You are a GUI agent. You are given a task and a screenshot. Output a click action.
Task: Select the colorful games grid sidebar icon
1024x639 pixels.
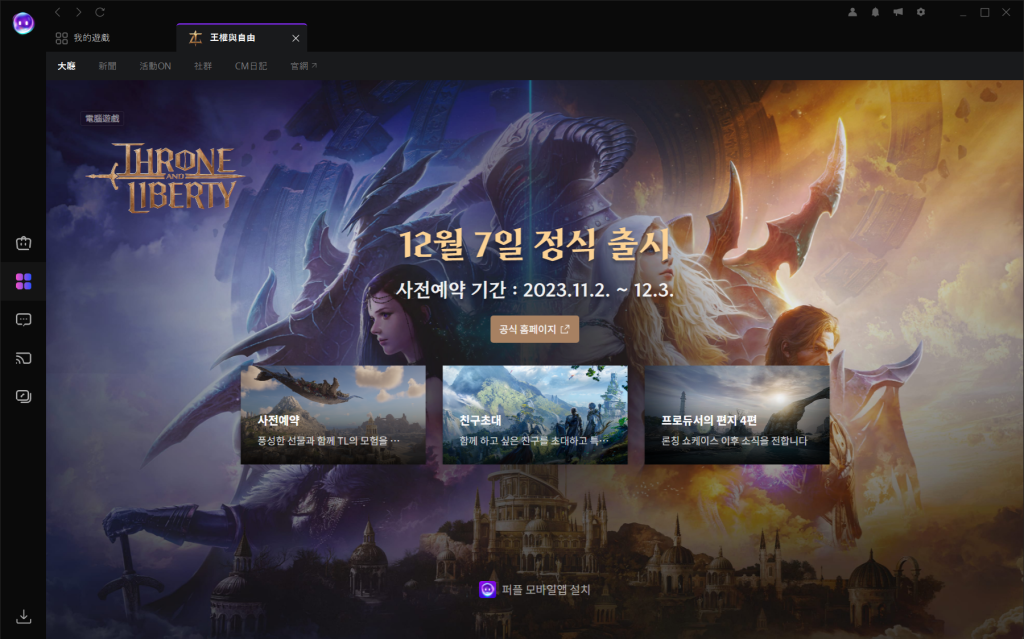[23, 281]
